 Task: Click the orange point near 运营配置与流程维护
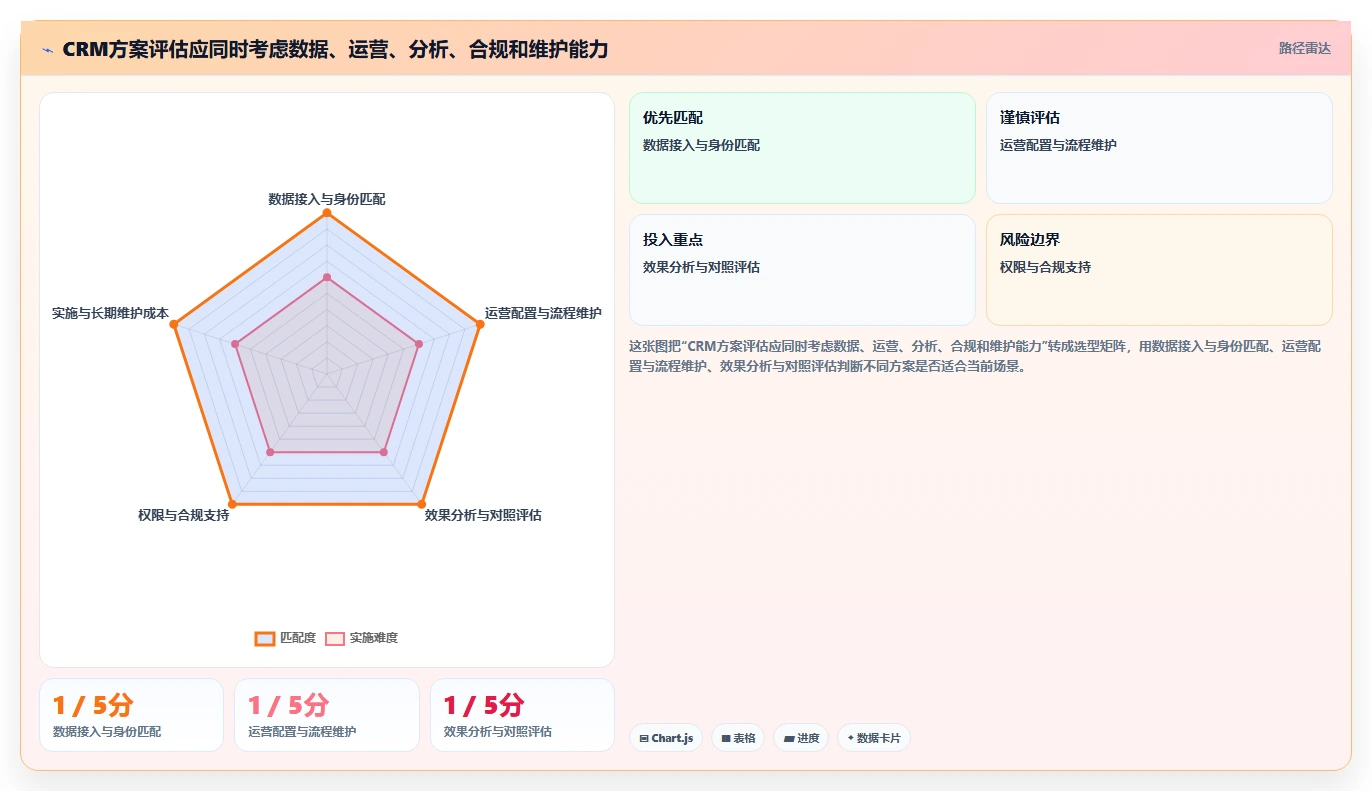[479, 324]
